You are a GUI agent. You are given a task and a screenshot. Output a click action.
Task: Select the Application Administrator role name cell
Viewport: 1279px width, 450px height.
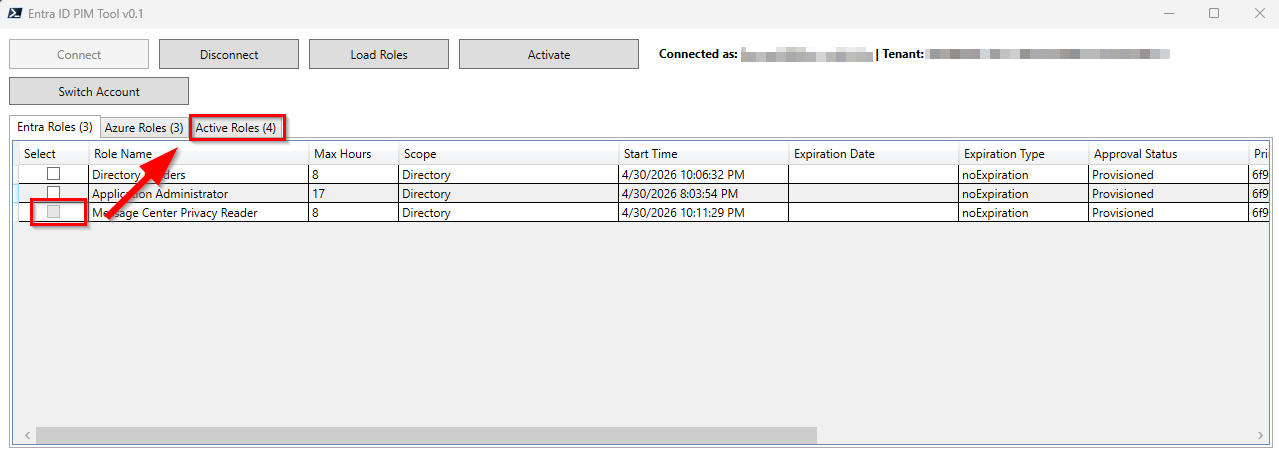click(198, 194)
